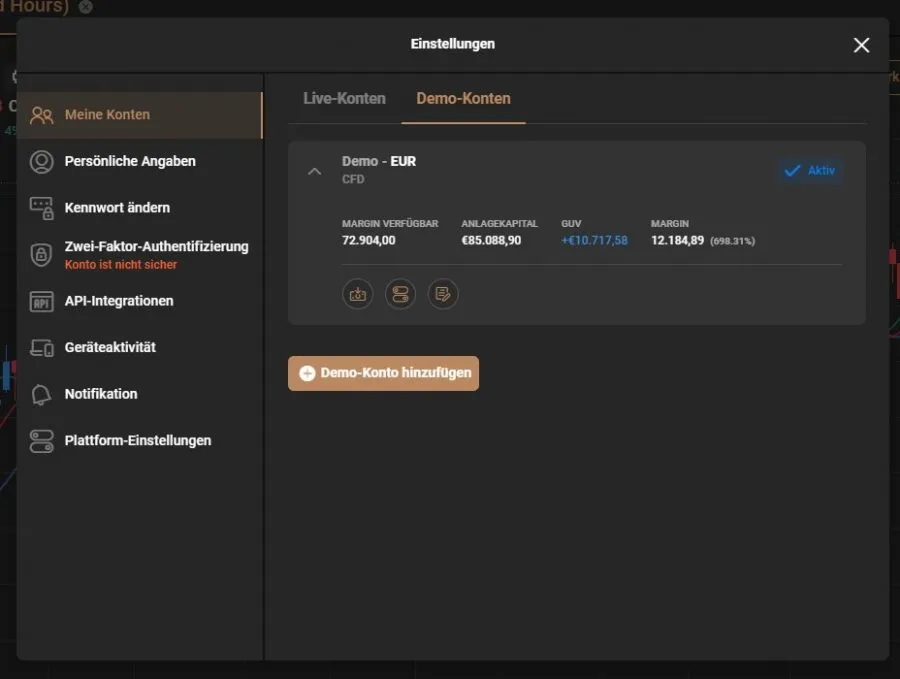The height and width of the screenshot is (679, 900).
Task: Open the Persönliche Angaben section
Action: coord(130,161)
